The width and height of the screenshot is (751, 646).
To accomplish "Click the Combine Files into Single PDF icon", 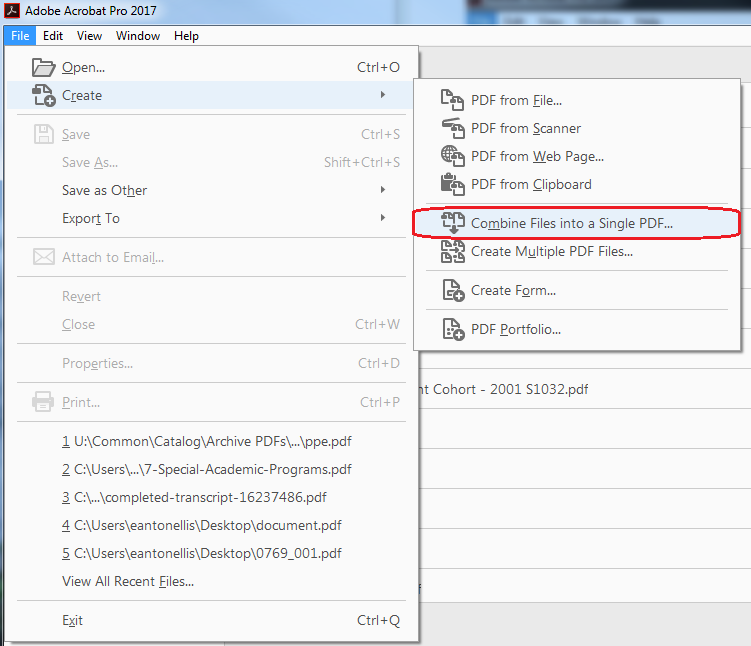I will (453, 224).
